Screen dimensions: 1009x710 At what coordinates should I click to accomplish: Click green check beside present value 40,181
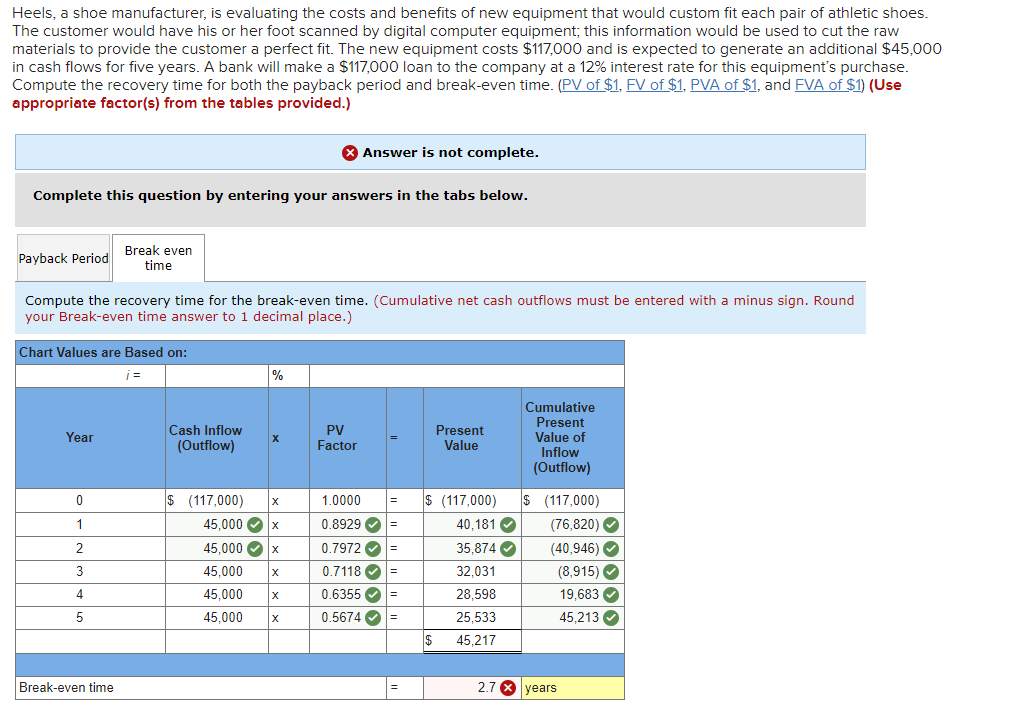pos(508,525)
